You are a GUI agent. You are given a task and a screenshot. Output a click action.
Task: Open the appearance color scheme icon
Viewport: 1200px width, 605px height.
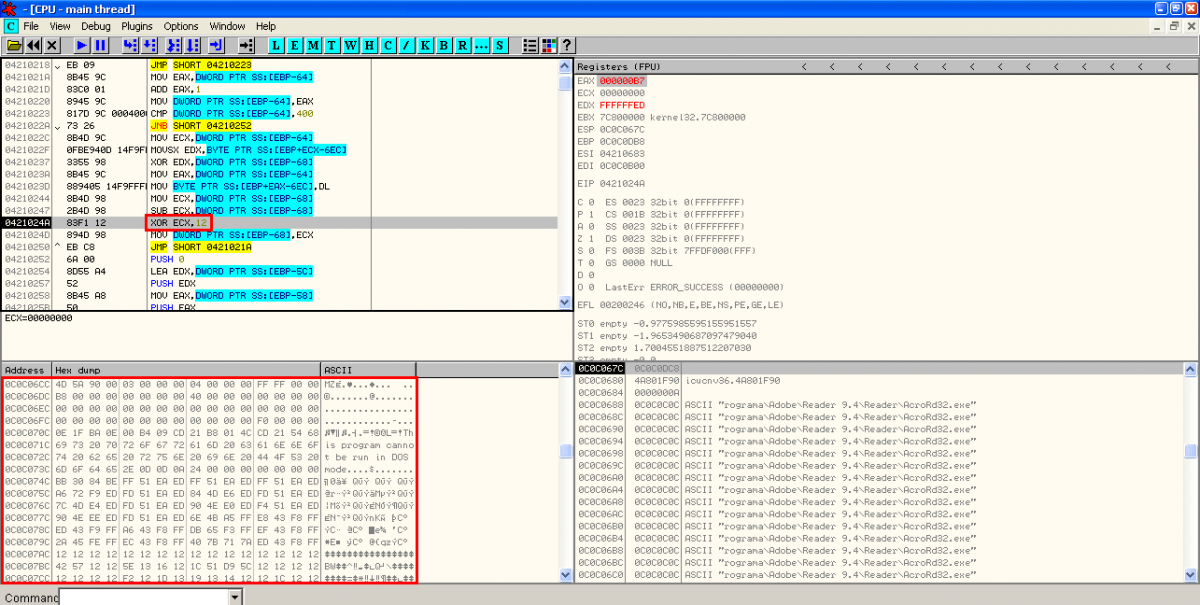[548, 46]
